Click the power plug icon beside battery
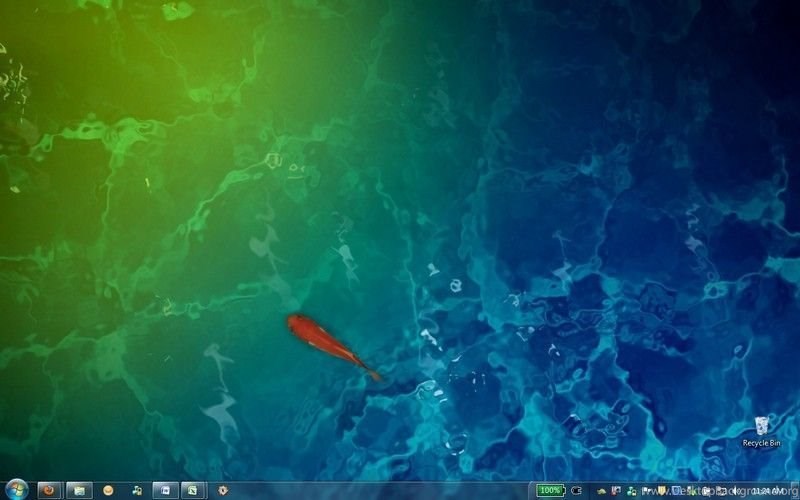800x500 pixels. tap(576, 490)
